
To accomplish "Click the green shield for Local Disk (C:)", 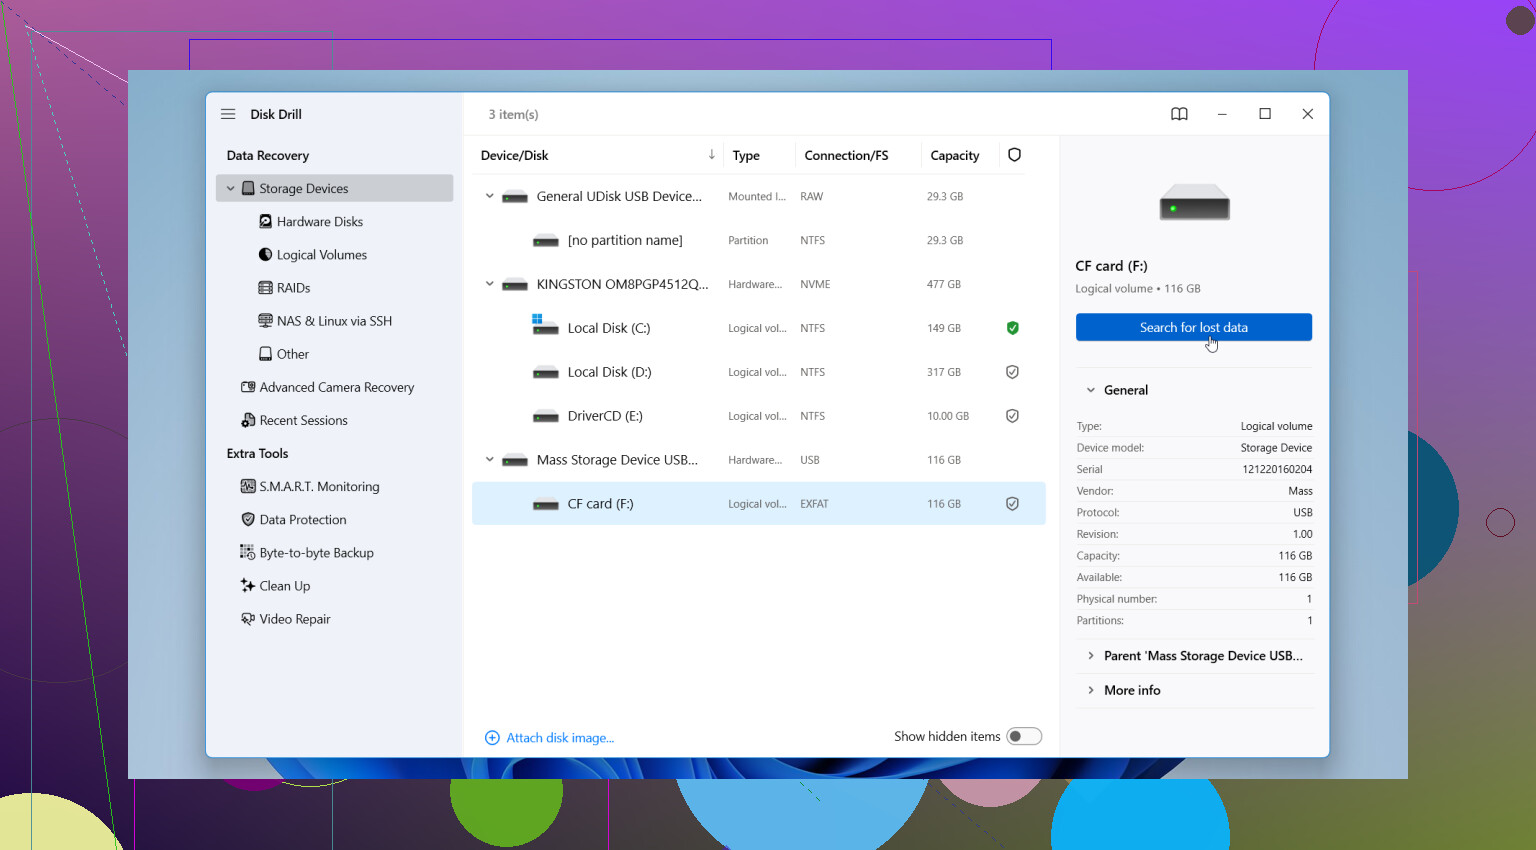I will tap(1012, 328).
